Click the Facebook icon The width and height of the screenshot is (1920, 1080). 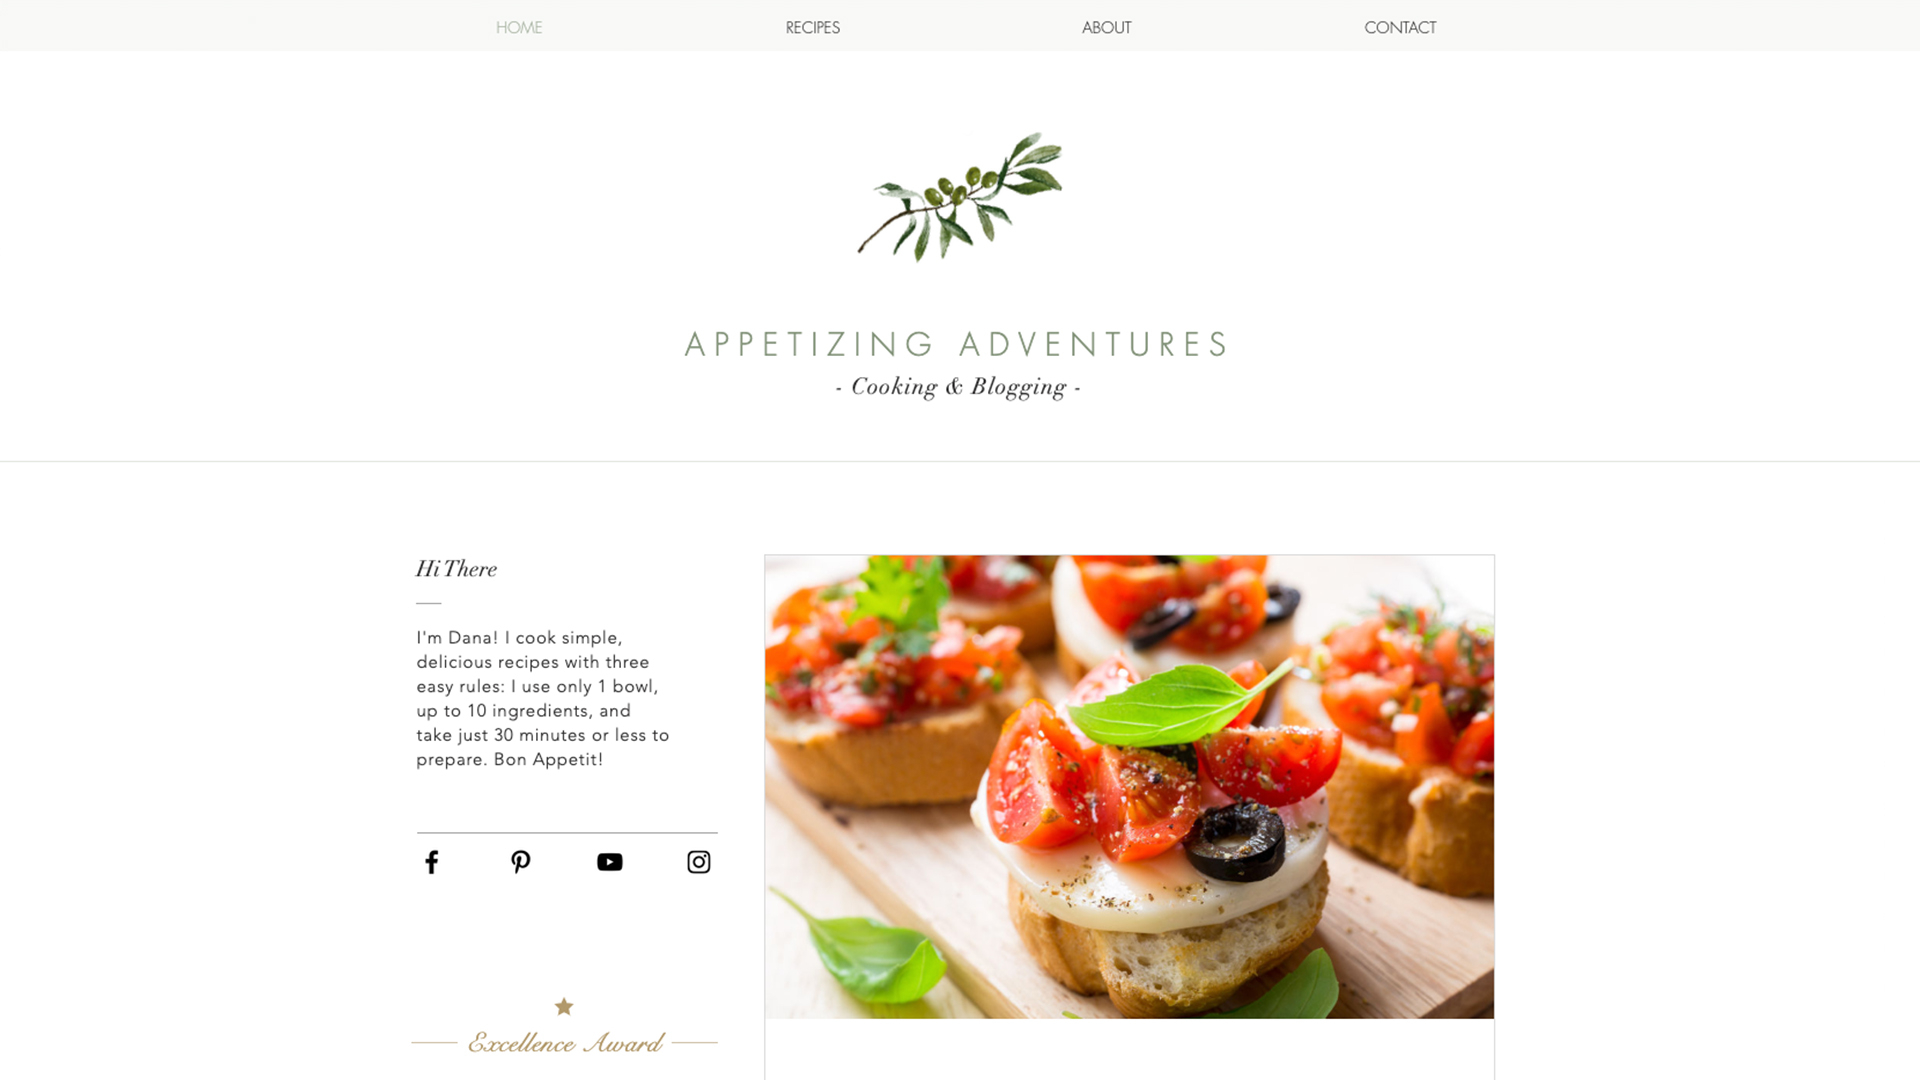(431, 861)
